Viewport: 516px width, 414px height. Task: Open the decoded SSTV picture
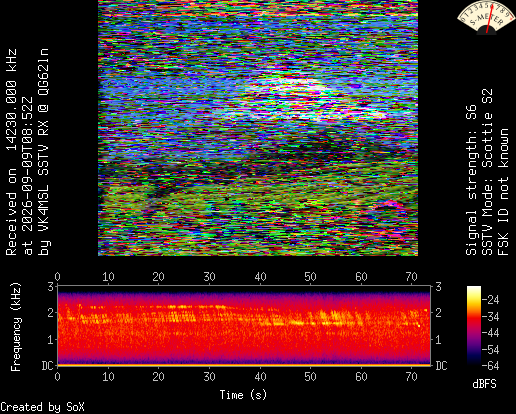[x=258, y=128]
